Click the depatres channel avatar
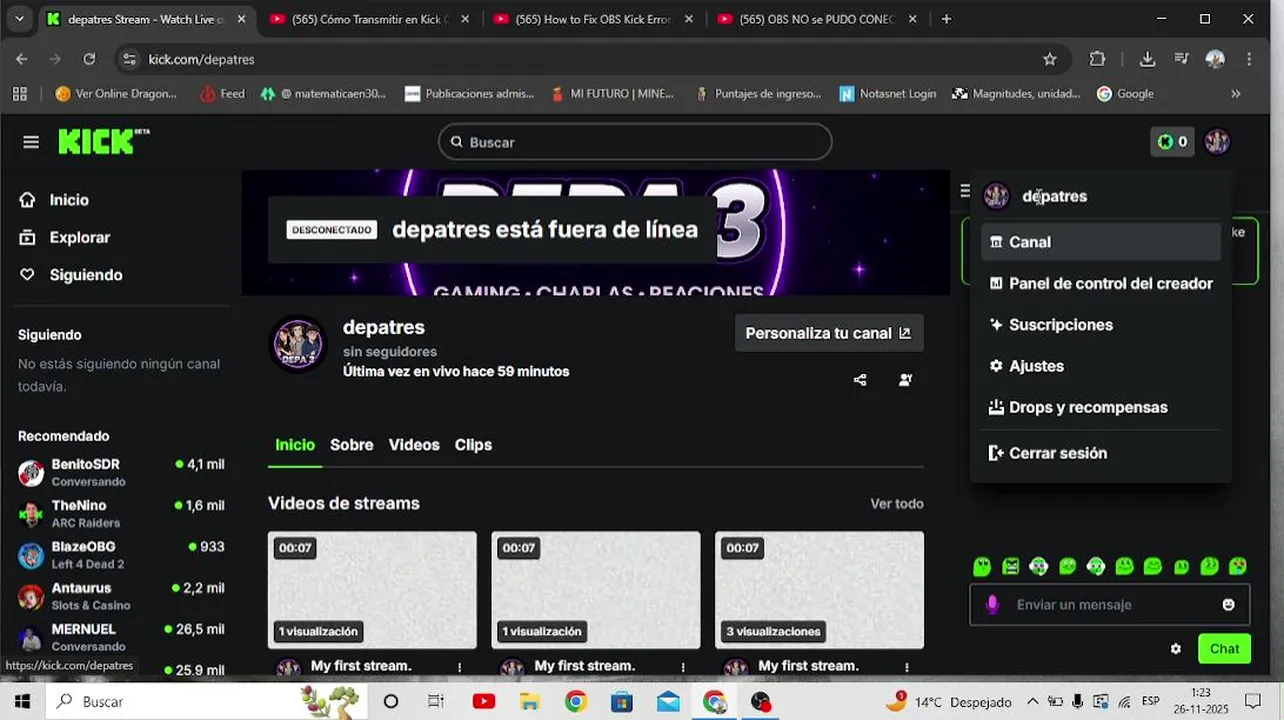This screenshot has width=1284, height=720. click(x=298, y=345)
